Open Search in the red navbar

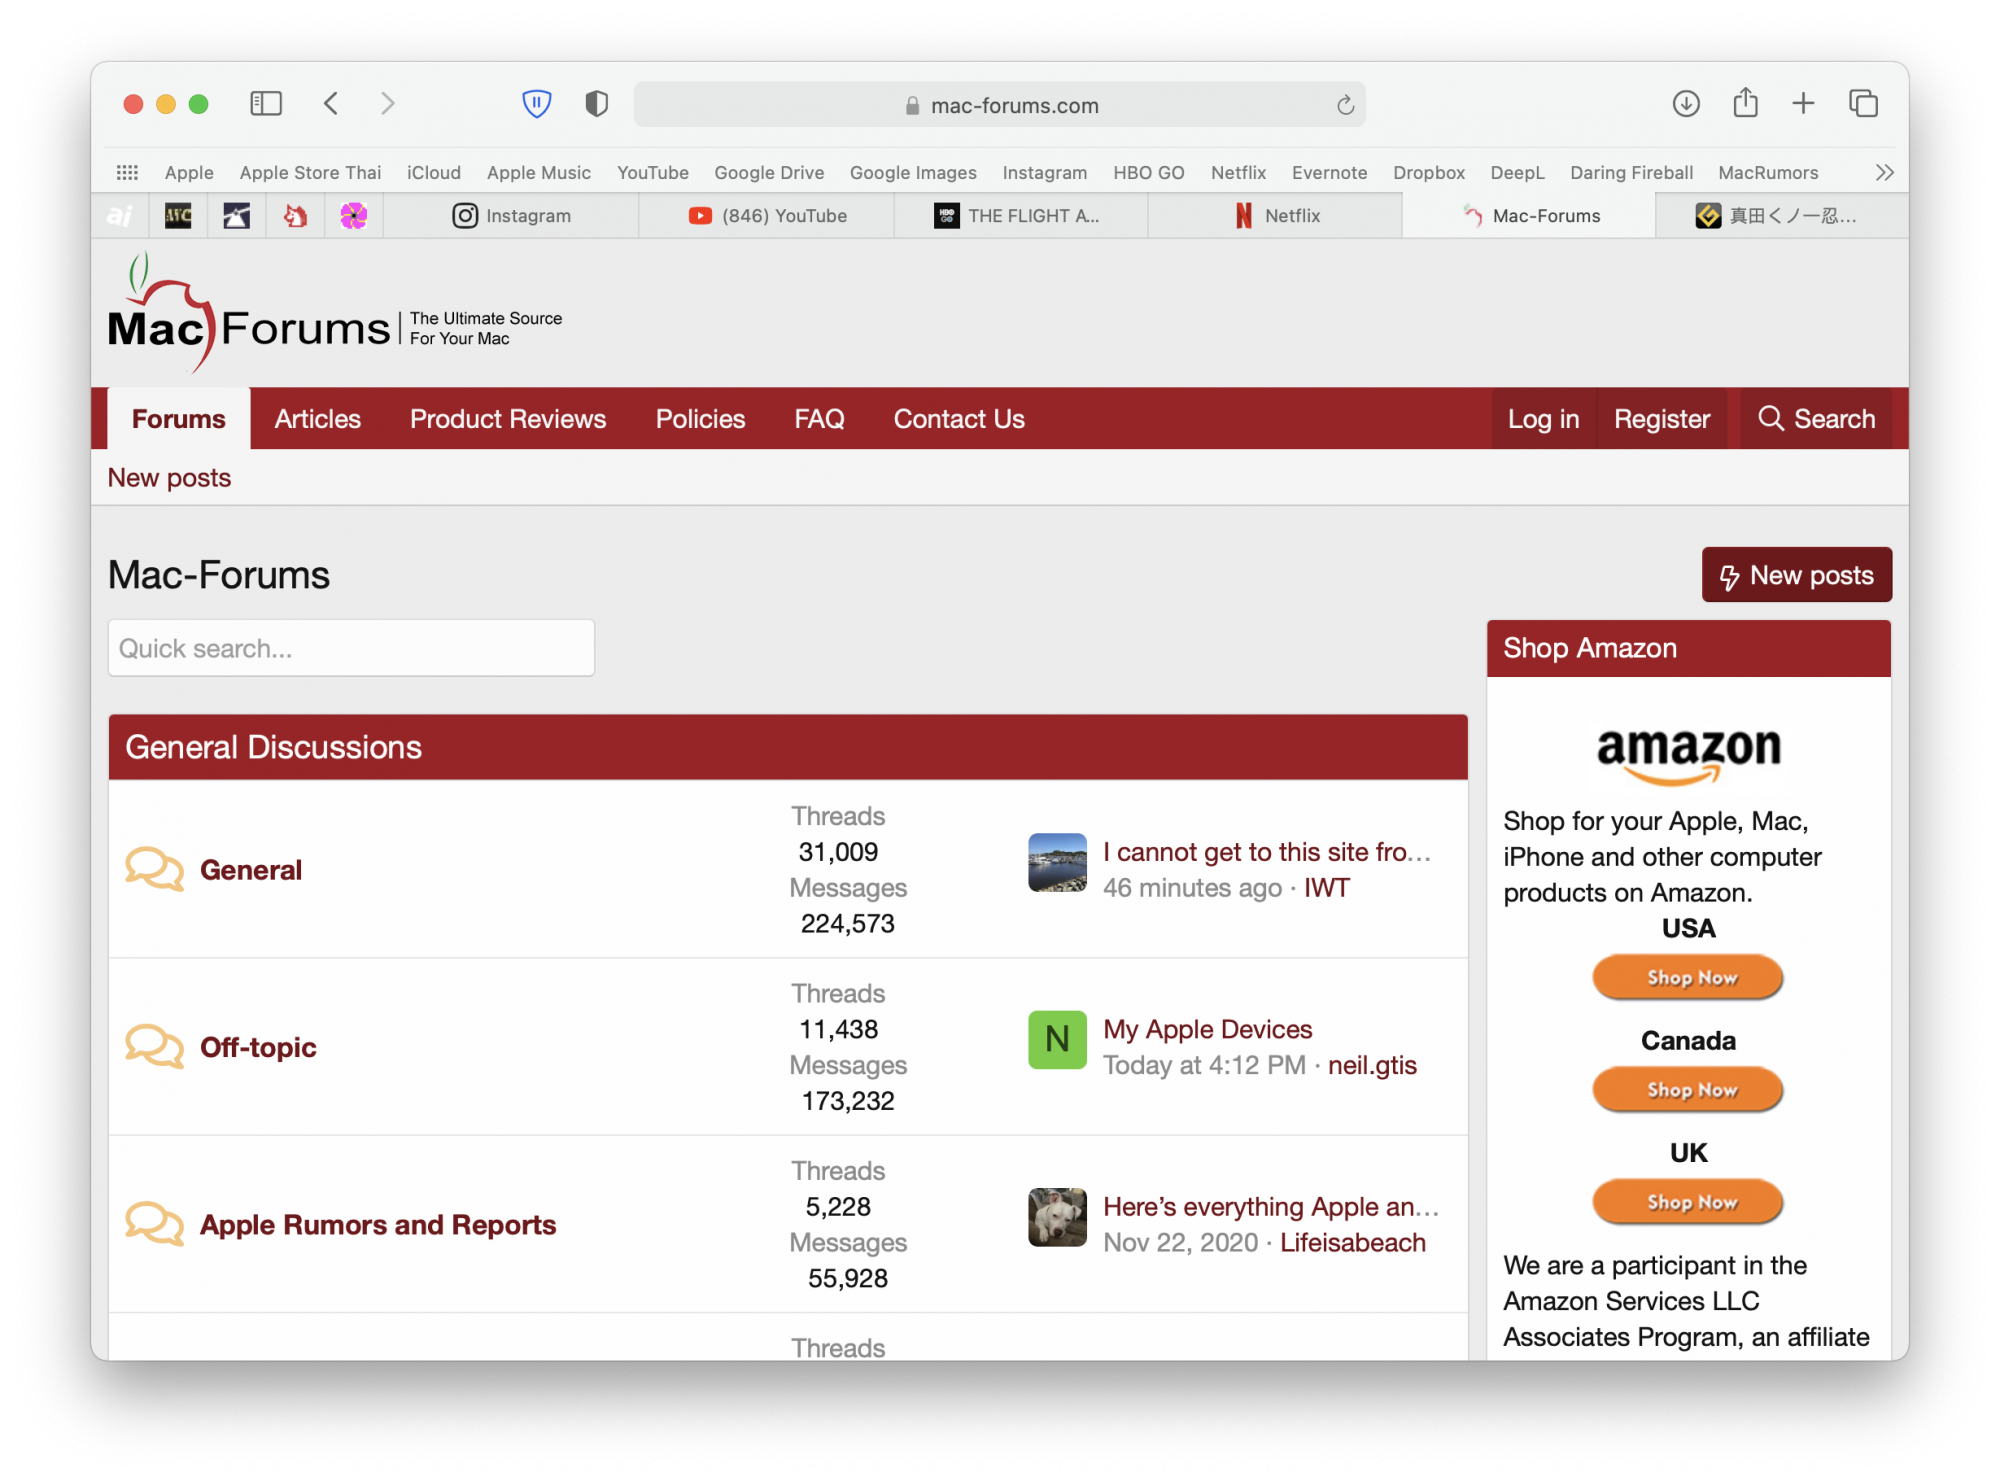(x=1816, y=419)
